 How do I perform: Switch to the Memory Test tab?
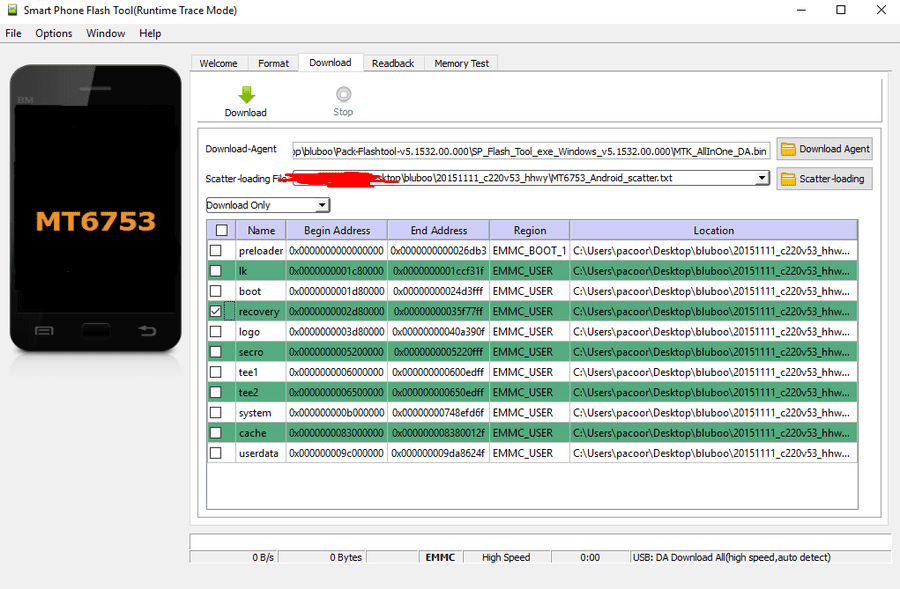(x=461, y=63)
